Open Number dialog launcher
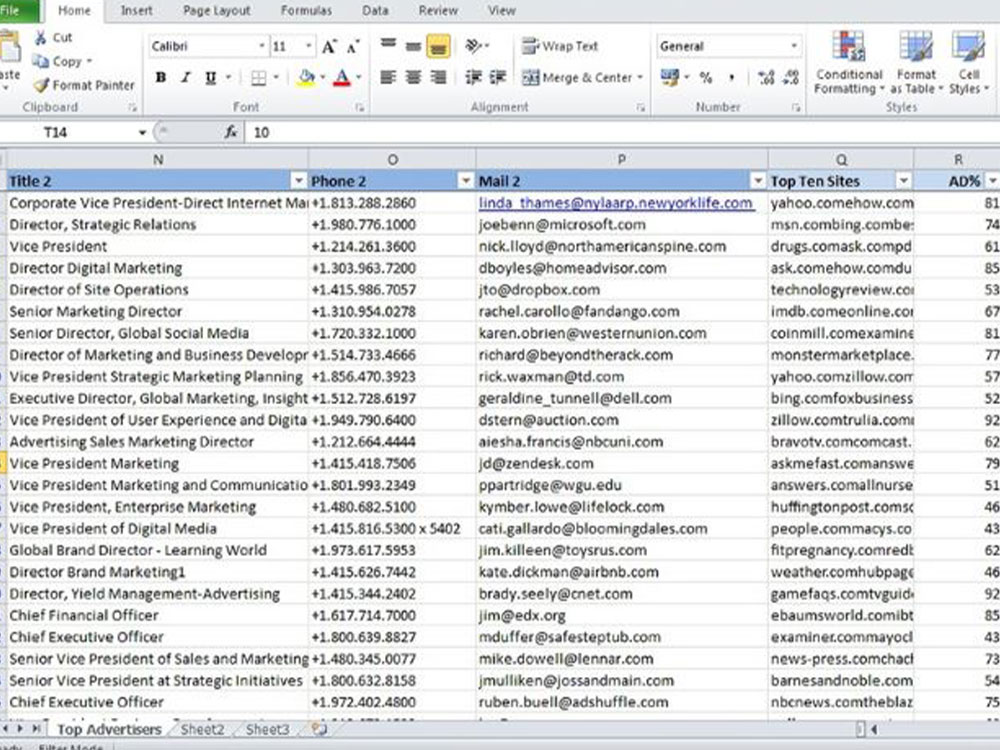This screenshot has height=750, width=1000. [x=796, y=108]
